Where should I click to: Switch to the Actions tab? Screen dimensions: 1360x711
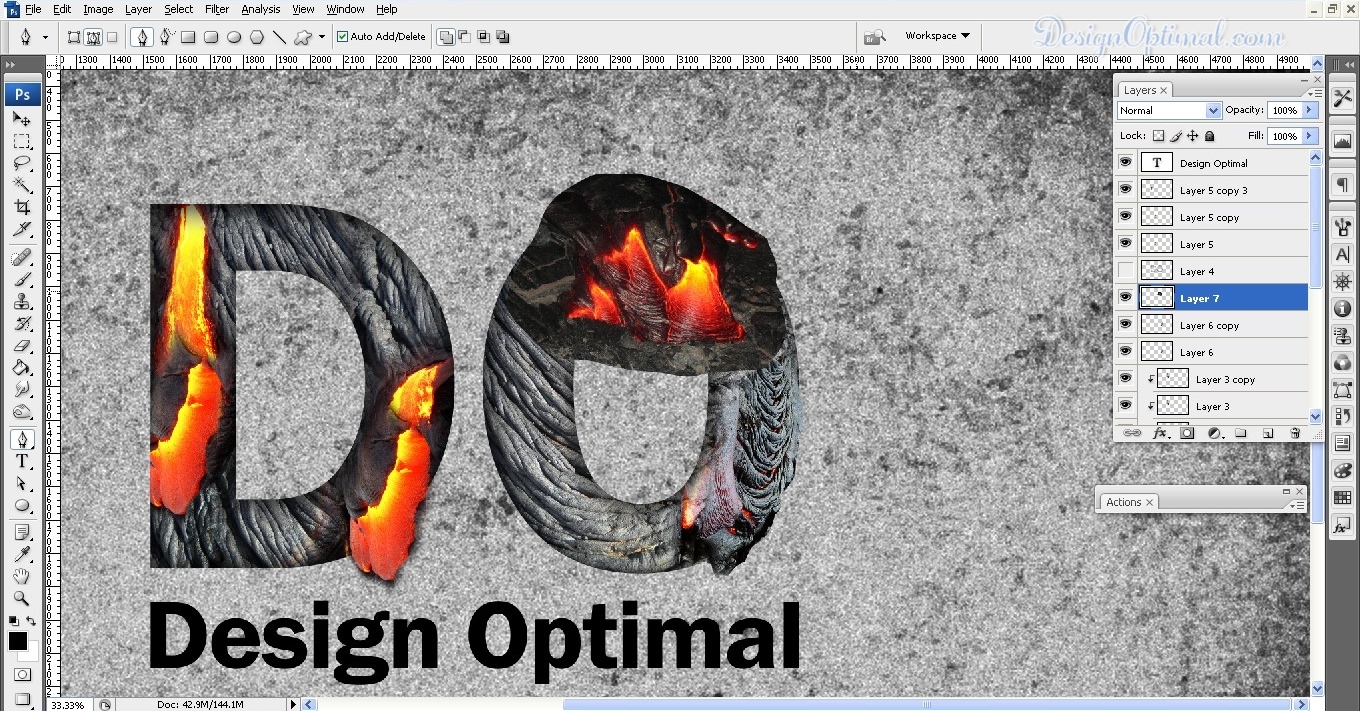[1129, 502]
